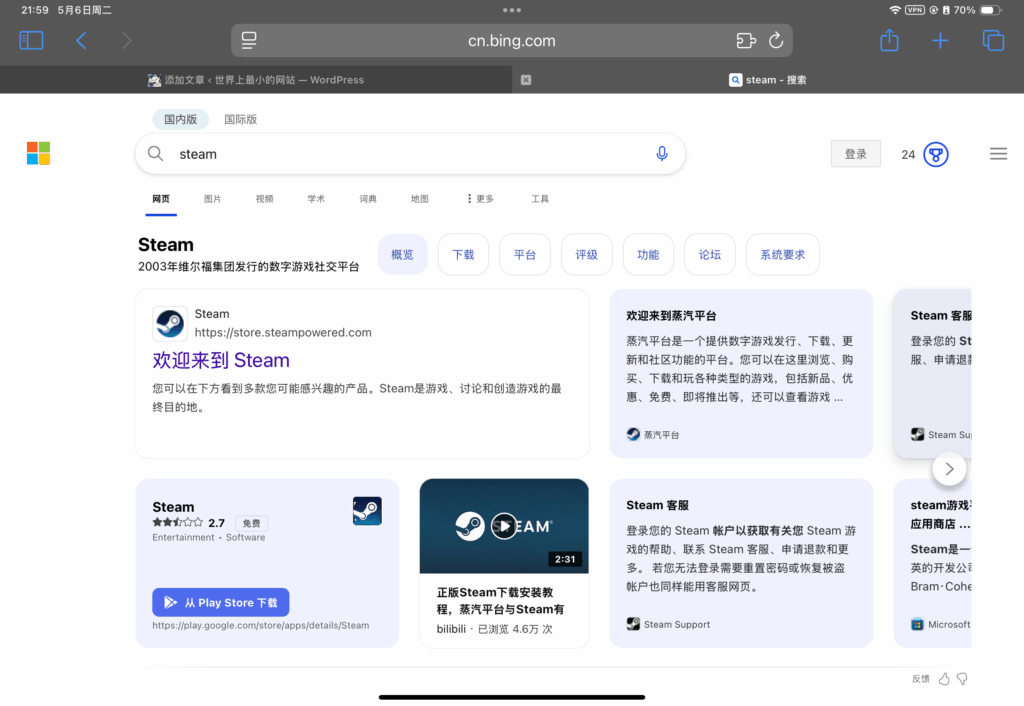Select the 网页 results tab
The image size is (1024, 706).
pos(161,199)
